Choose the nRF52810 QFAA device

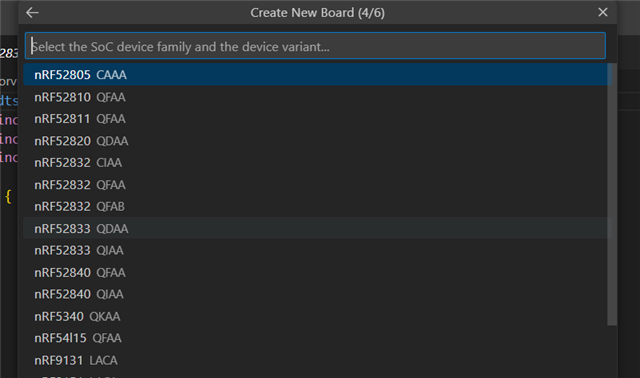point(317,97)
